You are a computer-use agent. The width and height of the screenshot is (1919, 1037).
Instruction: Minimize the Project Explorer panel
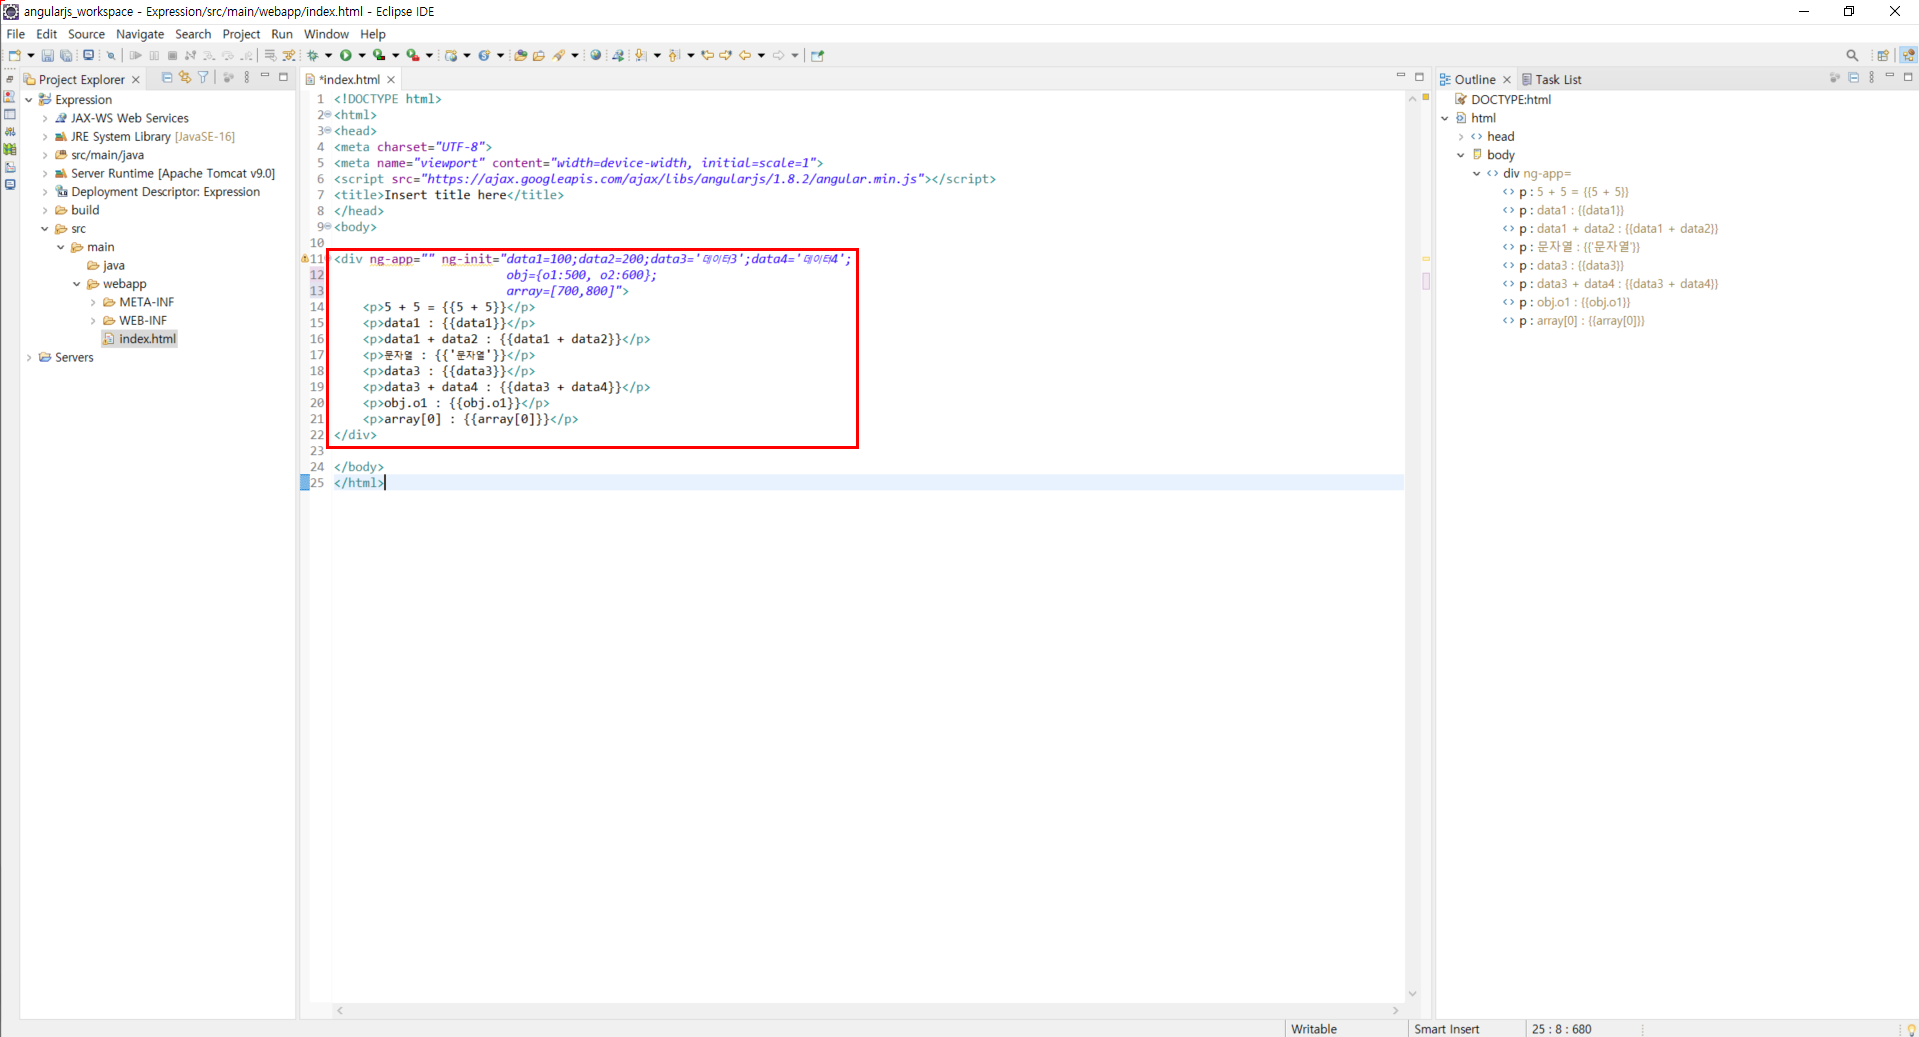tap(265, 77)
